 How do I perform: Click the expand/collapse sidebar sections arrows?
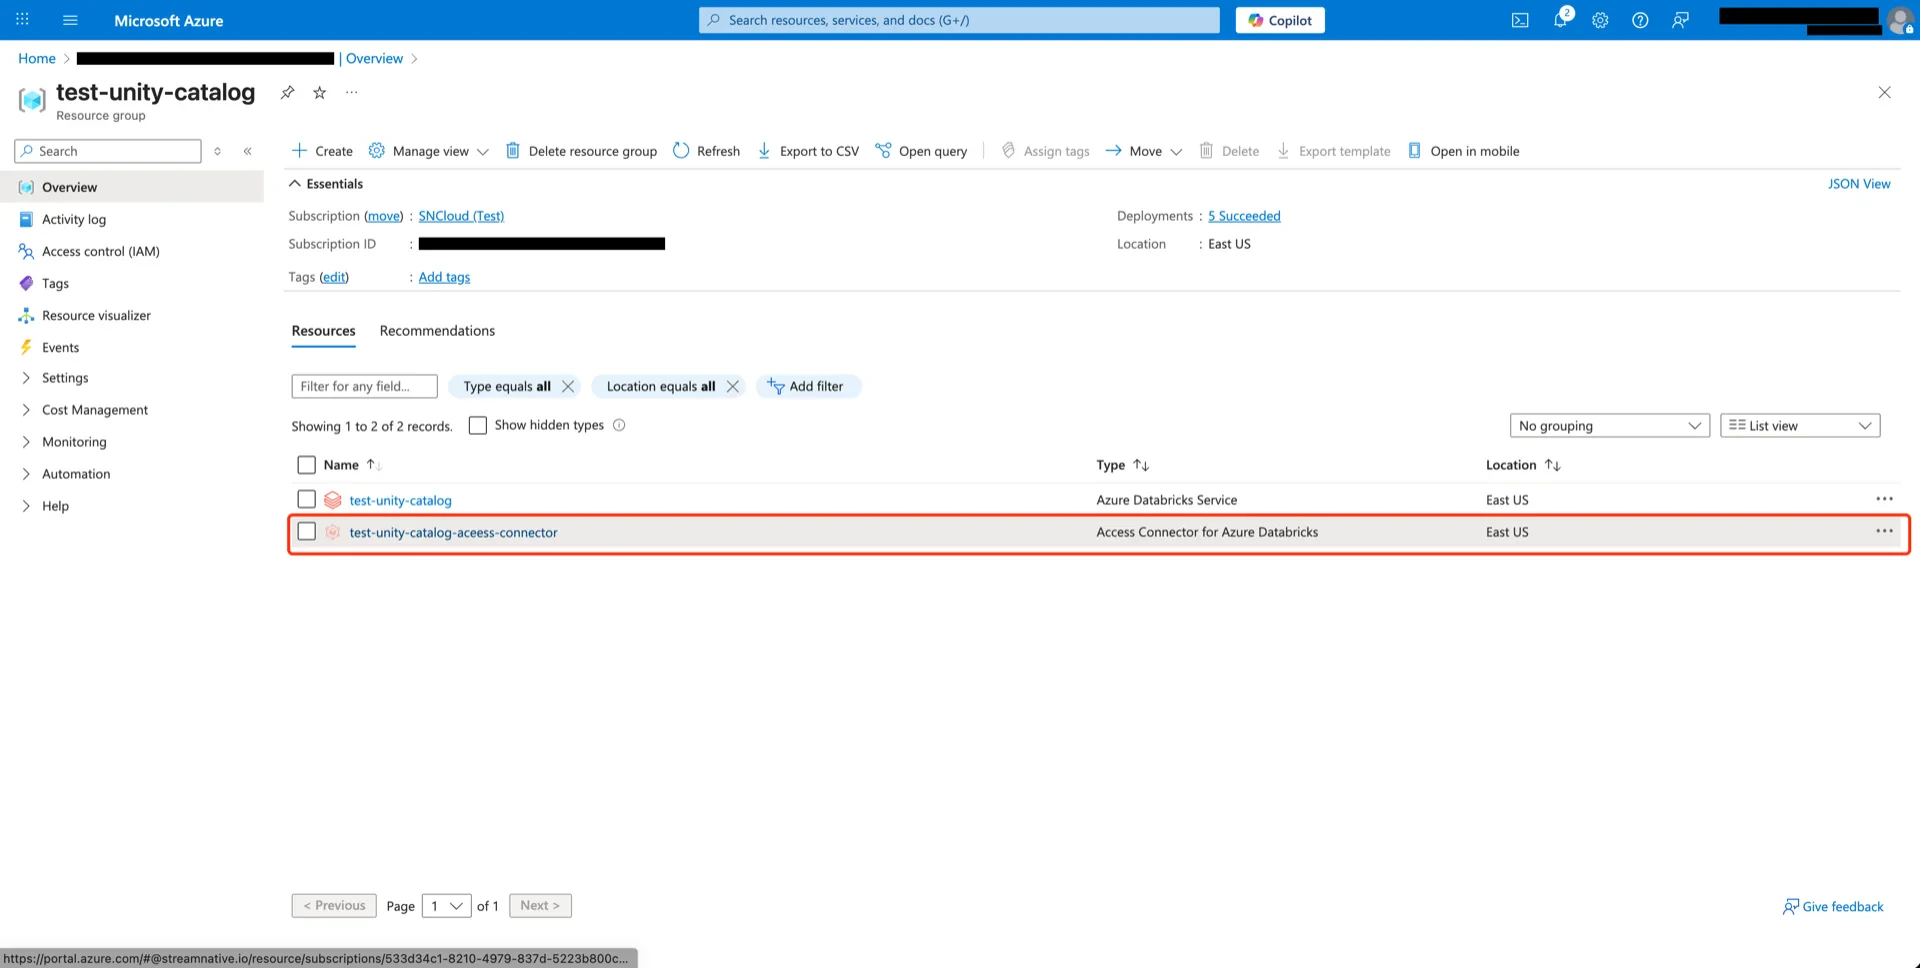click(x=217, y=151)
